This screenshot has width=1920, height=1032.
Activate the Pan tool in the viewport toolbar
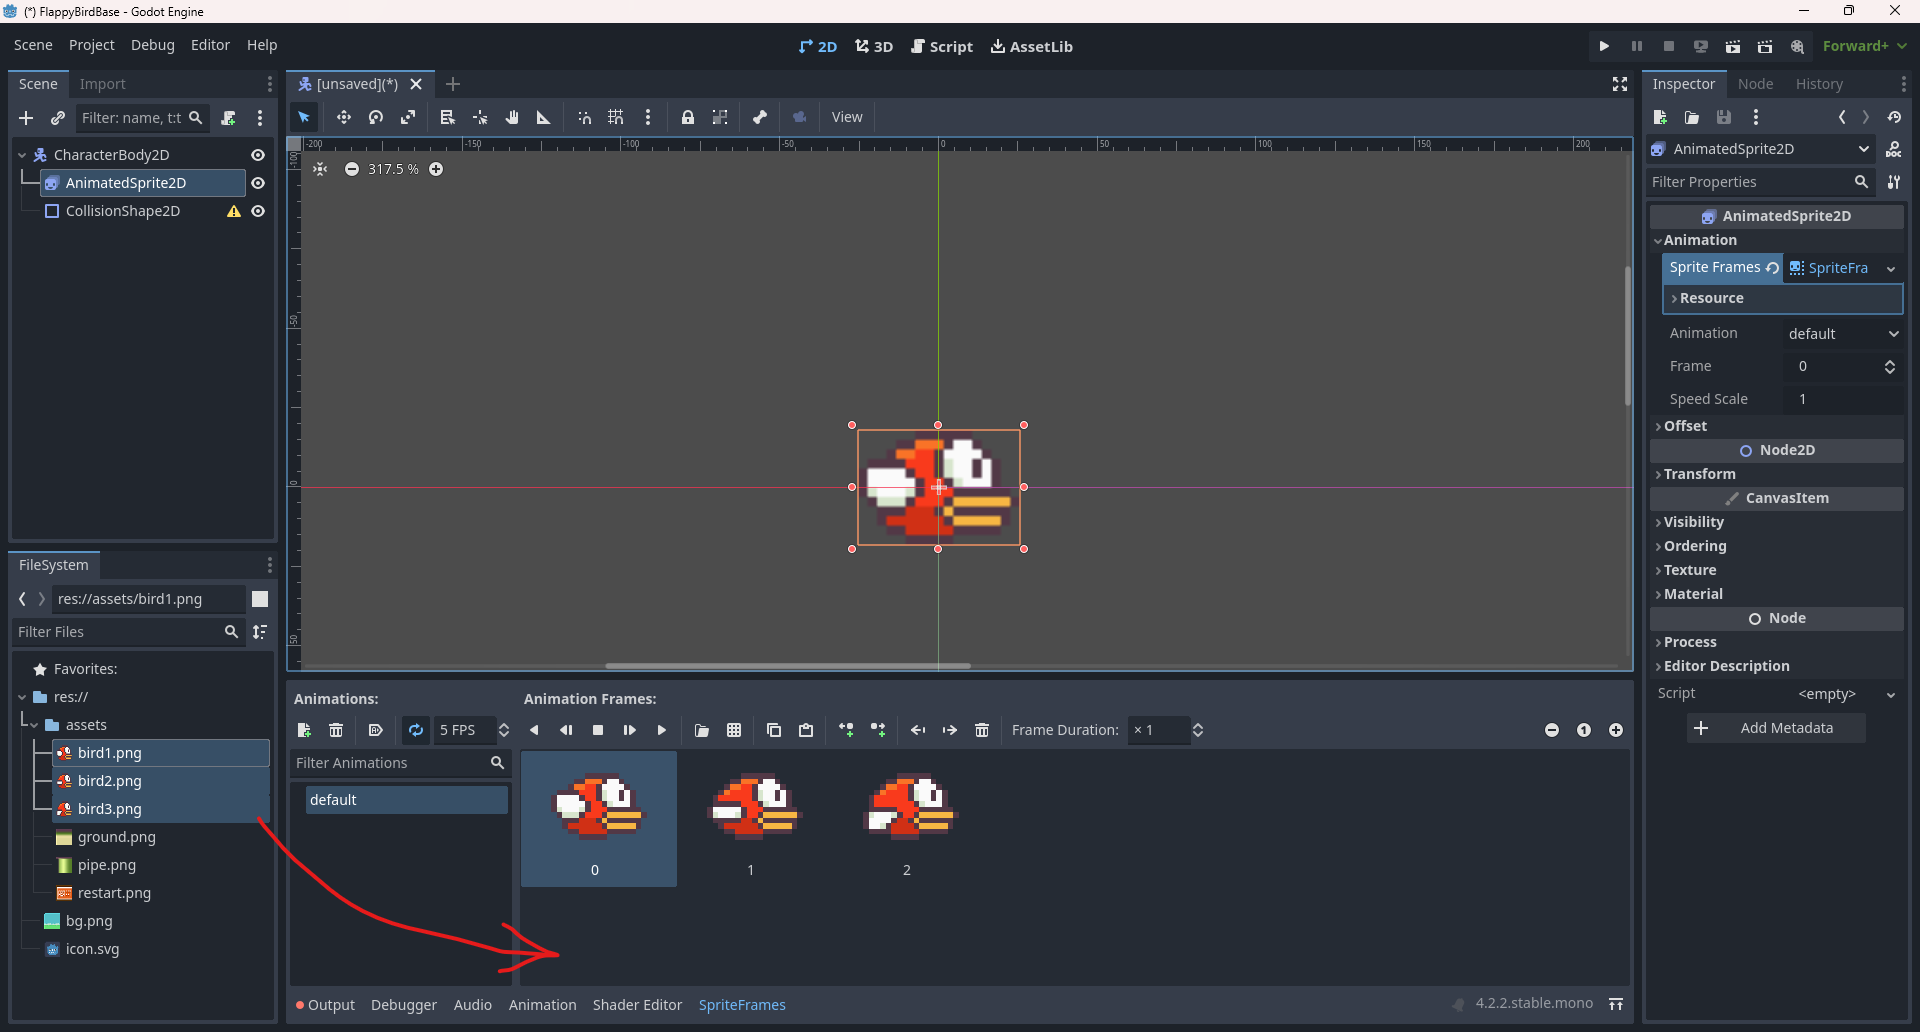click(512, 117)
